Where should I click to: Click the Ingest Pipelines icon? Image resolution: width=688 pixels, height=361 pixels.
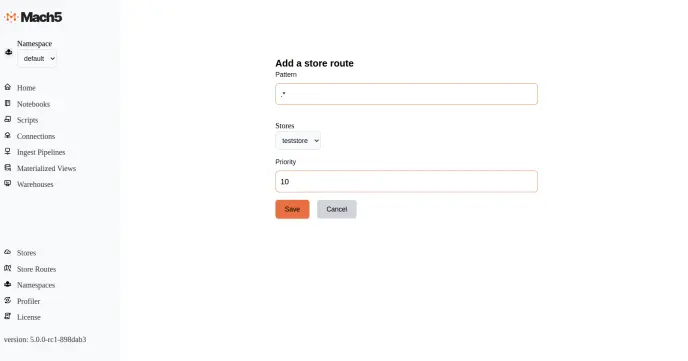(7, 151)
